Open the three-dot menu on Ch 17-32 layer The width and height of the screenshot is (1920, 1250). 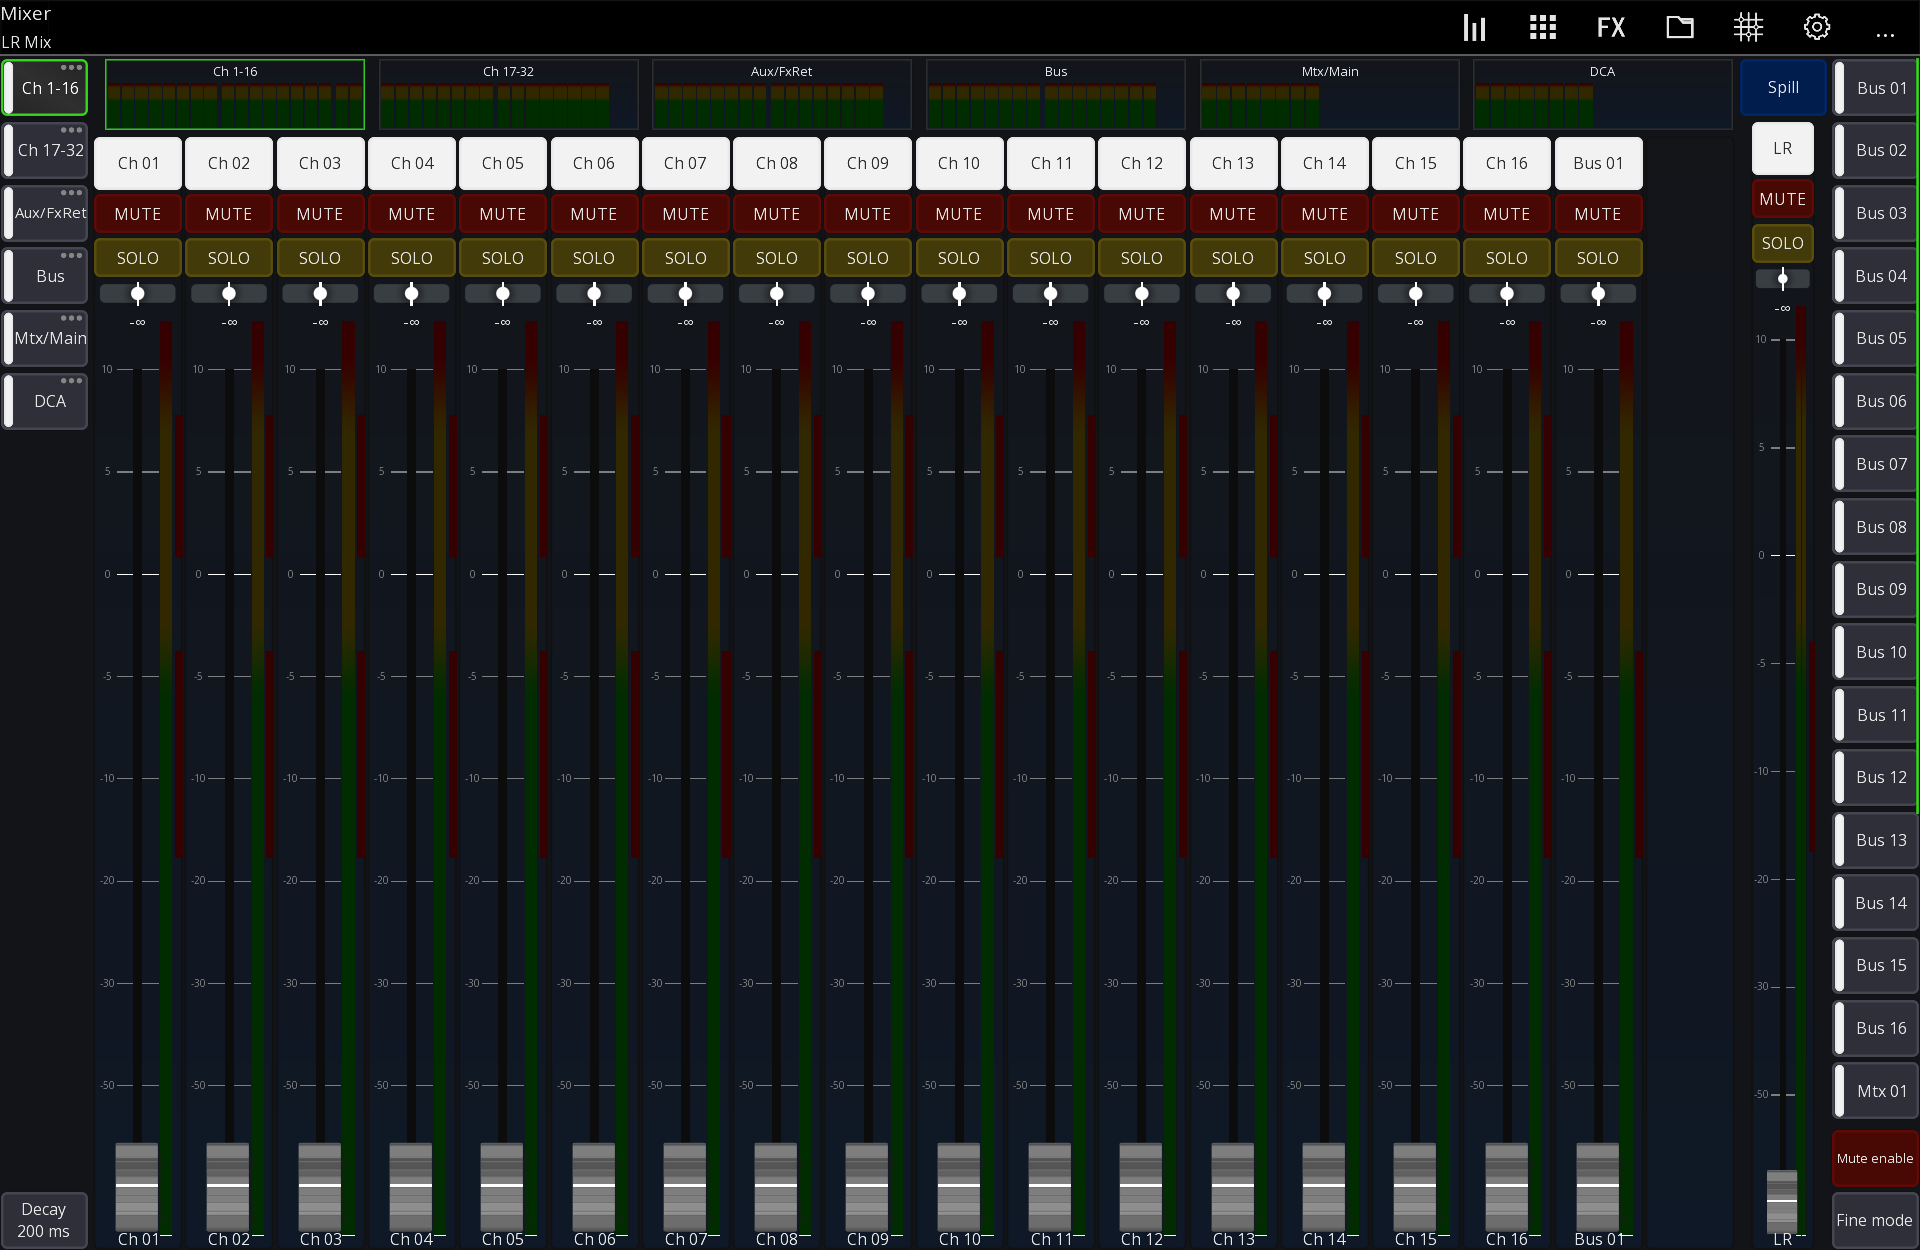71,130
